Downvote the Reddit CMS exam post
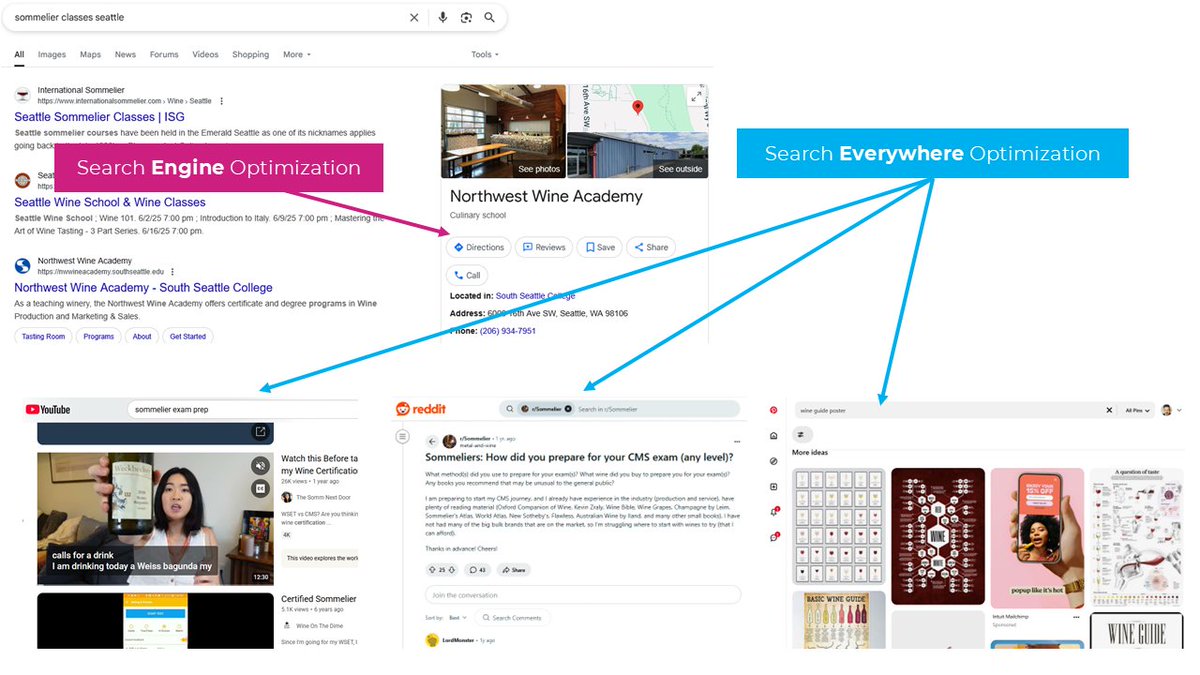Image resolution: width=1200 pixels, height=675 pixels. pyautogui.click(x=452, y=570)
